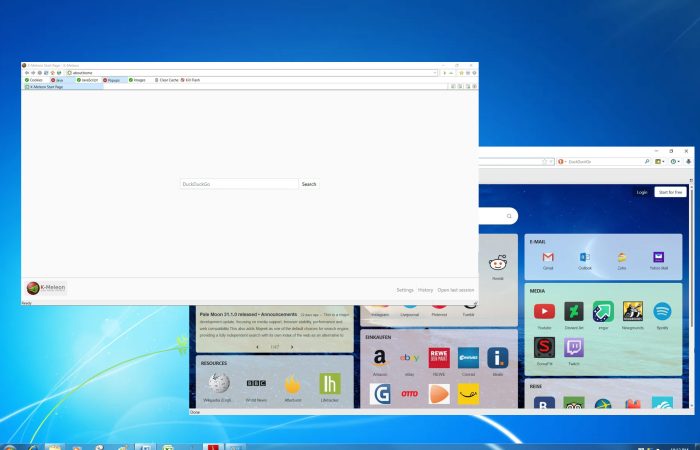The height and width of the screenshot is (450, 700).
Task: Click Pale Moon 31.1.0 released headline
Action: coord(248,314)
